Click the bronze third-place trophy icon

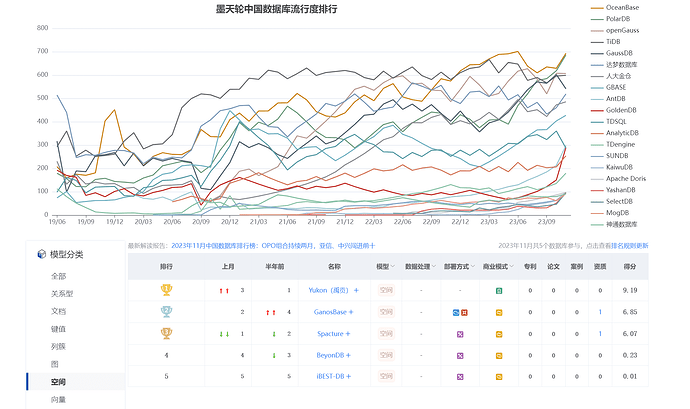point(166,333)
